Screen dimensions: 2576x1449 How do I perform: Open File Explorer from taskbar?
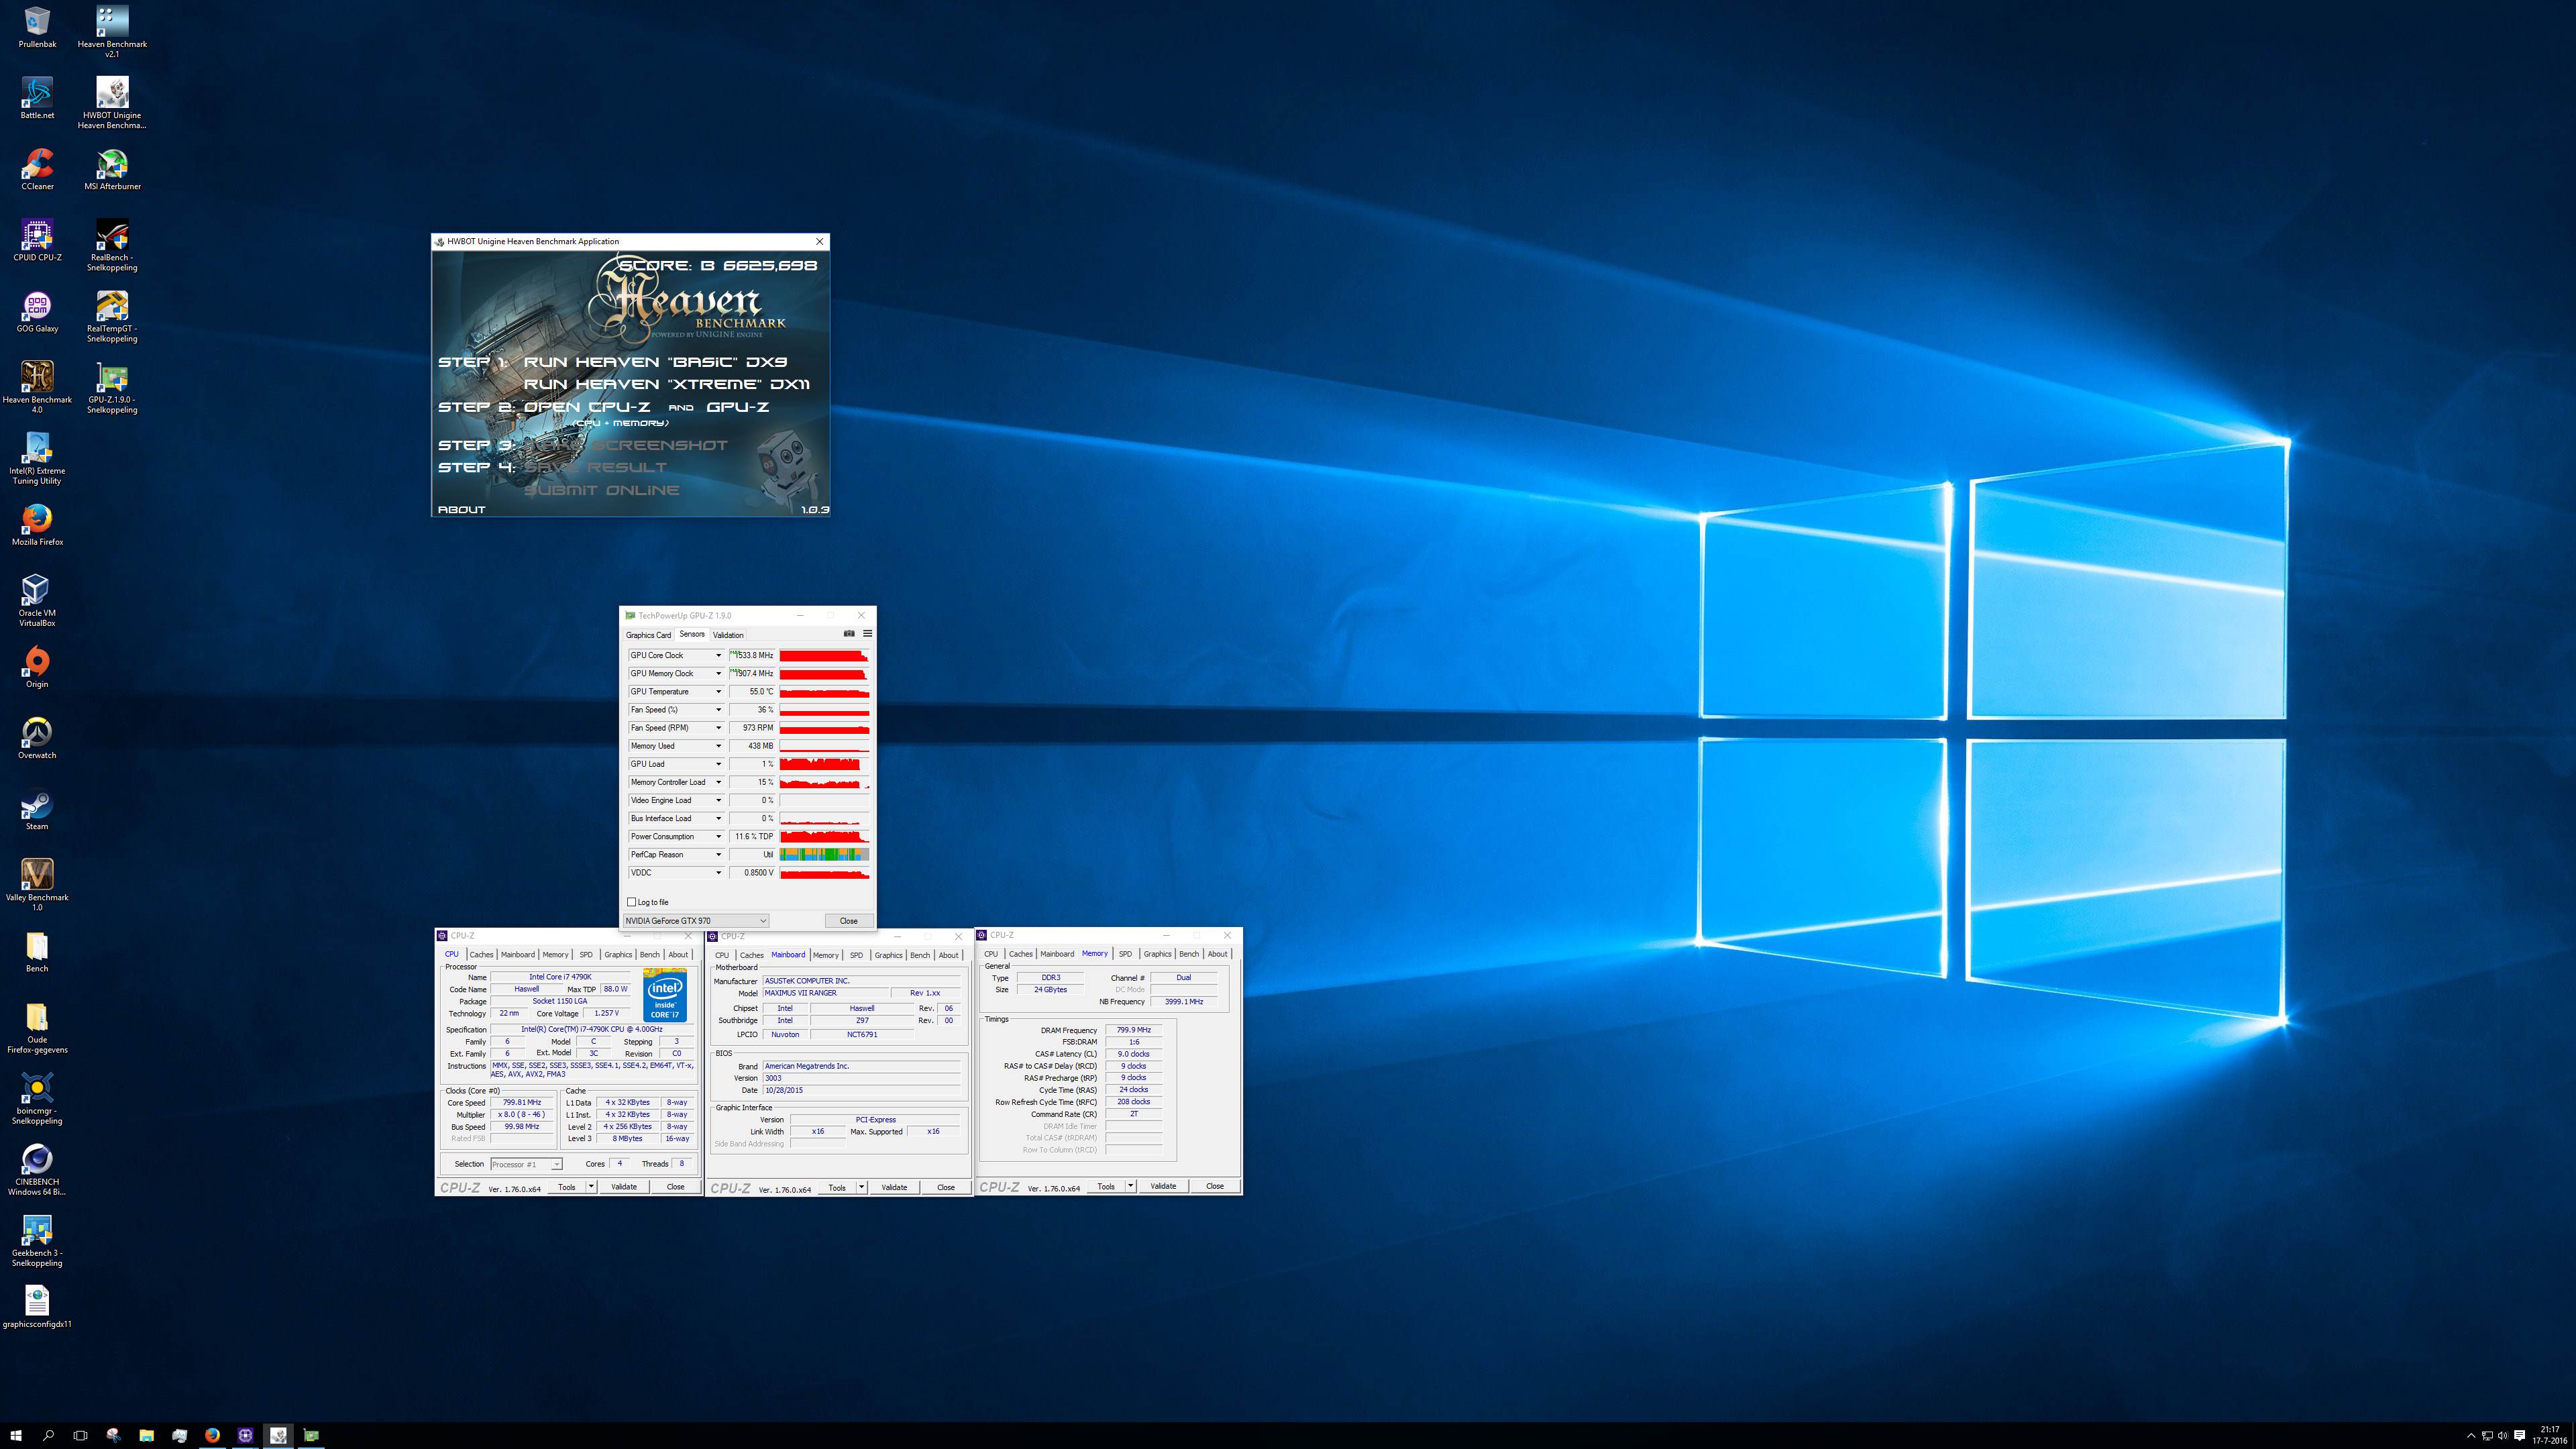(x=146, y=1435)
